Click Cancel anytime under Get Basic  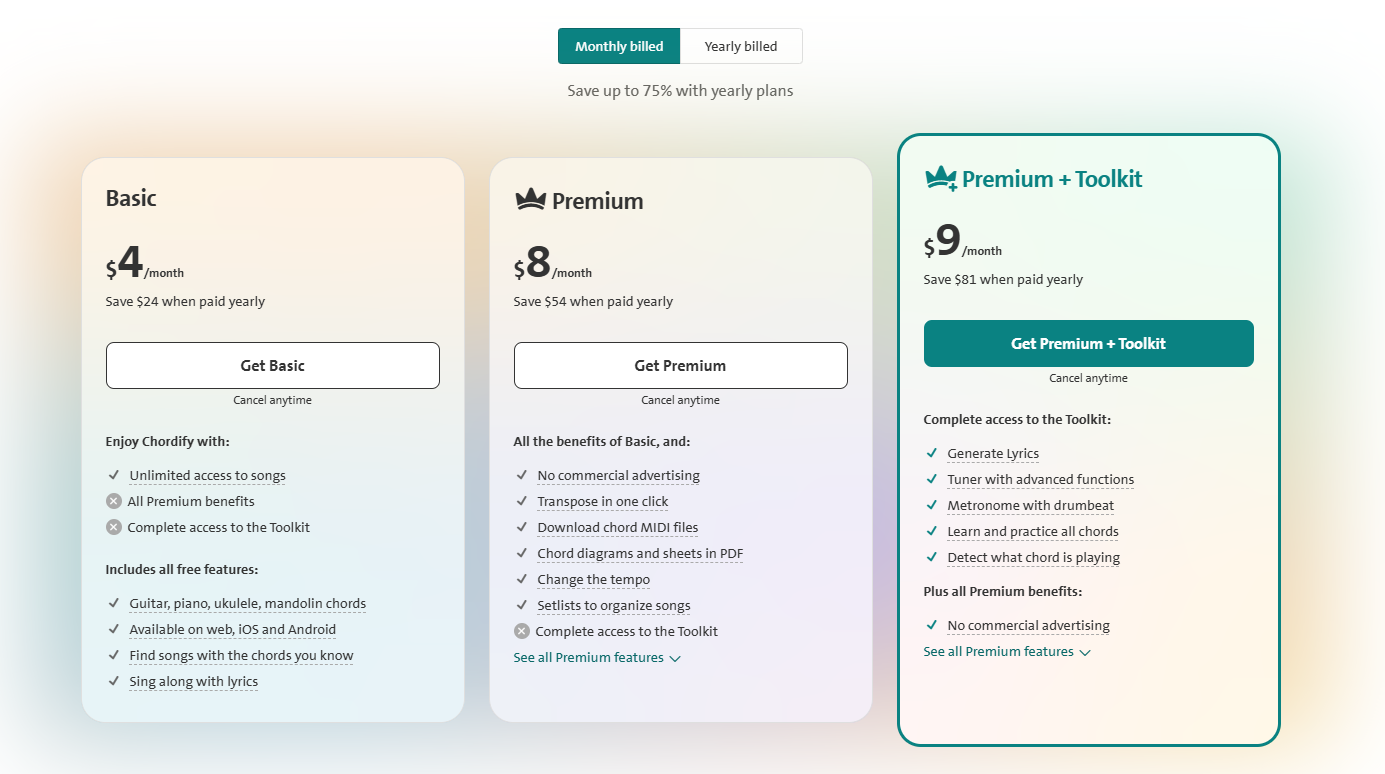(x=273, y=401)
